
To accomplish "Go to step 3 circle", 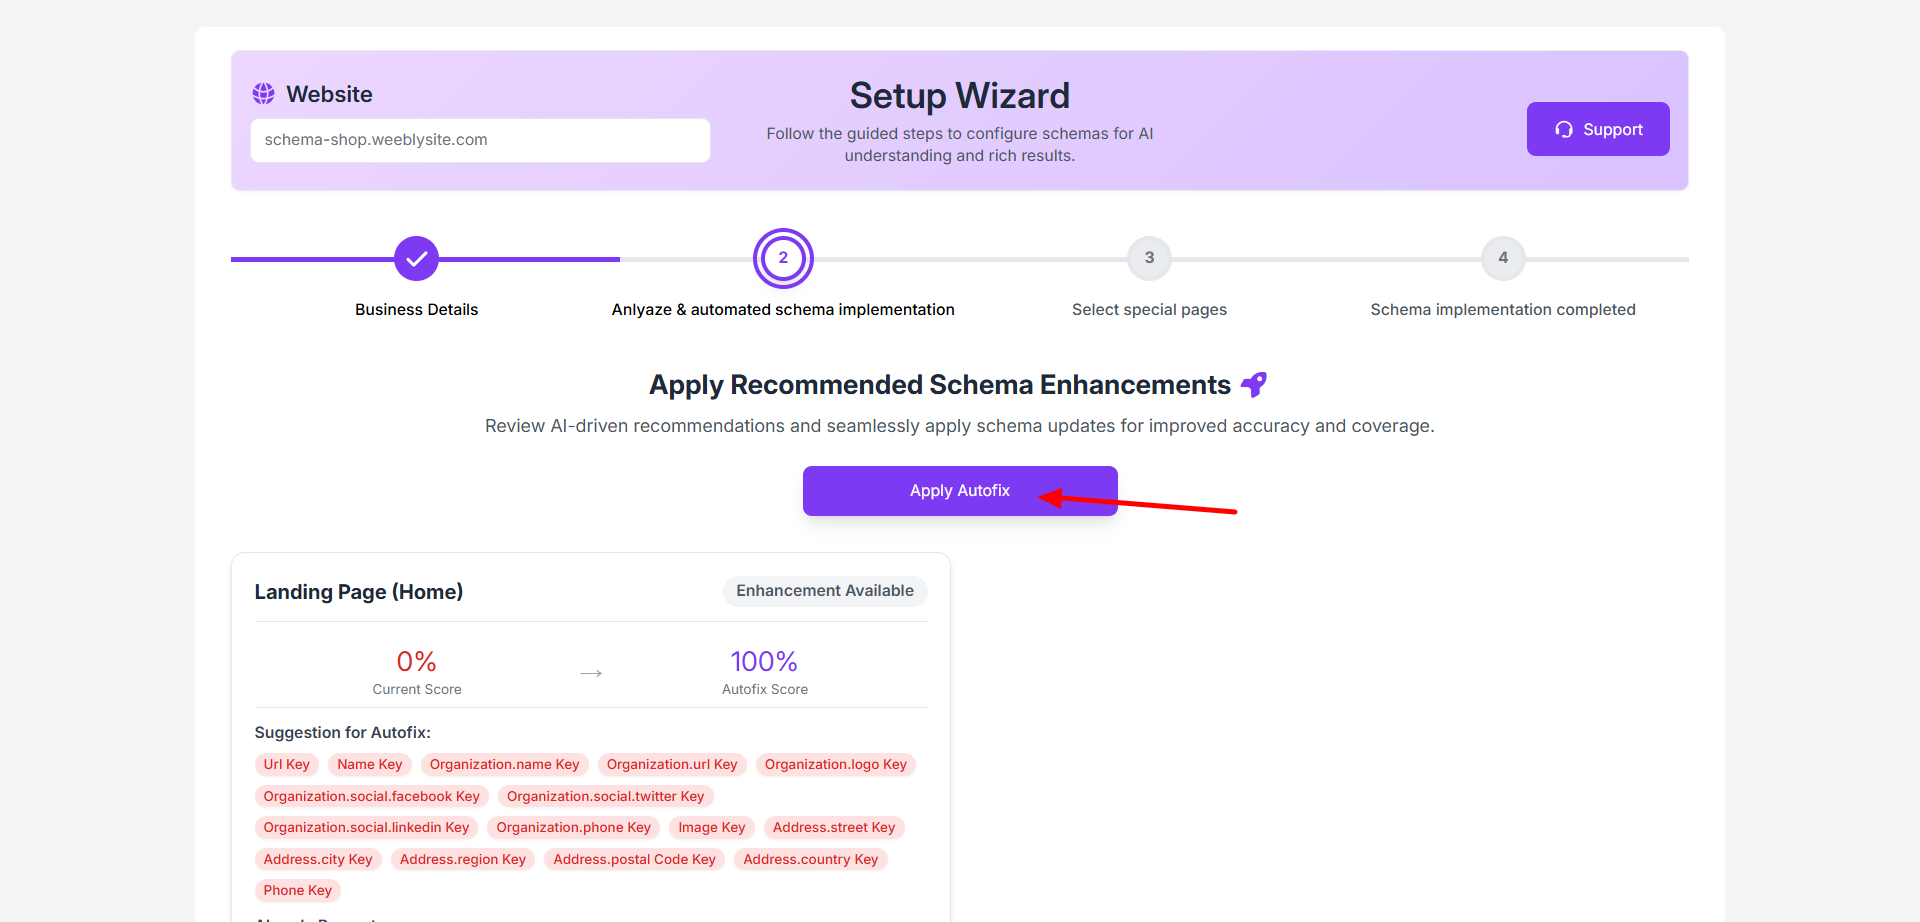I will point(1149,258).
